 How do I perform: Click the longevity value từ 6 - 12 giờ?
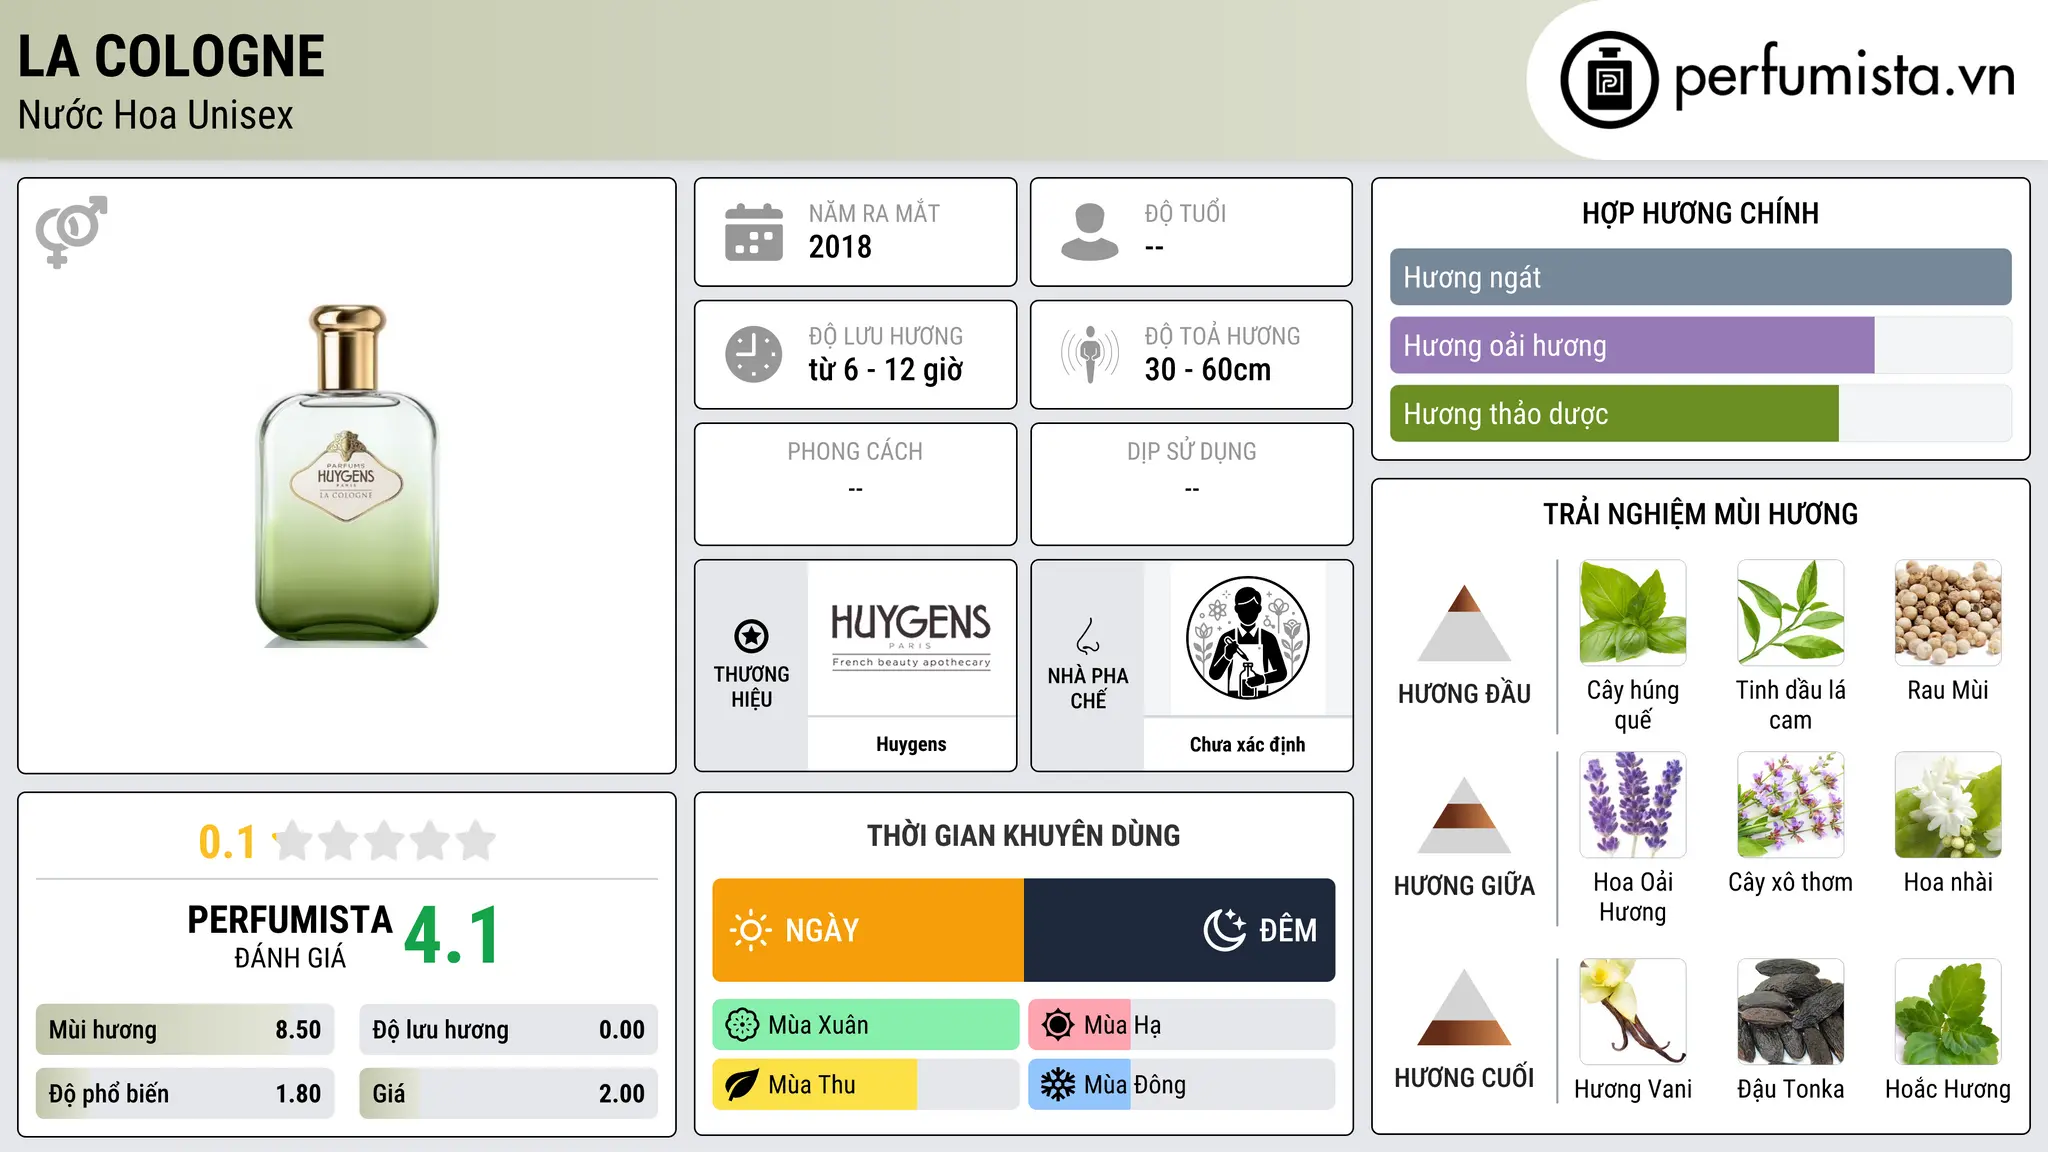click(x=885, y=370)
